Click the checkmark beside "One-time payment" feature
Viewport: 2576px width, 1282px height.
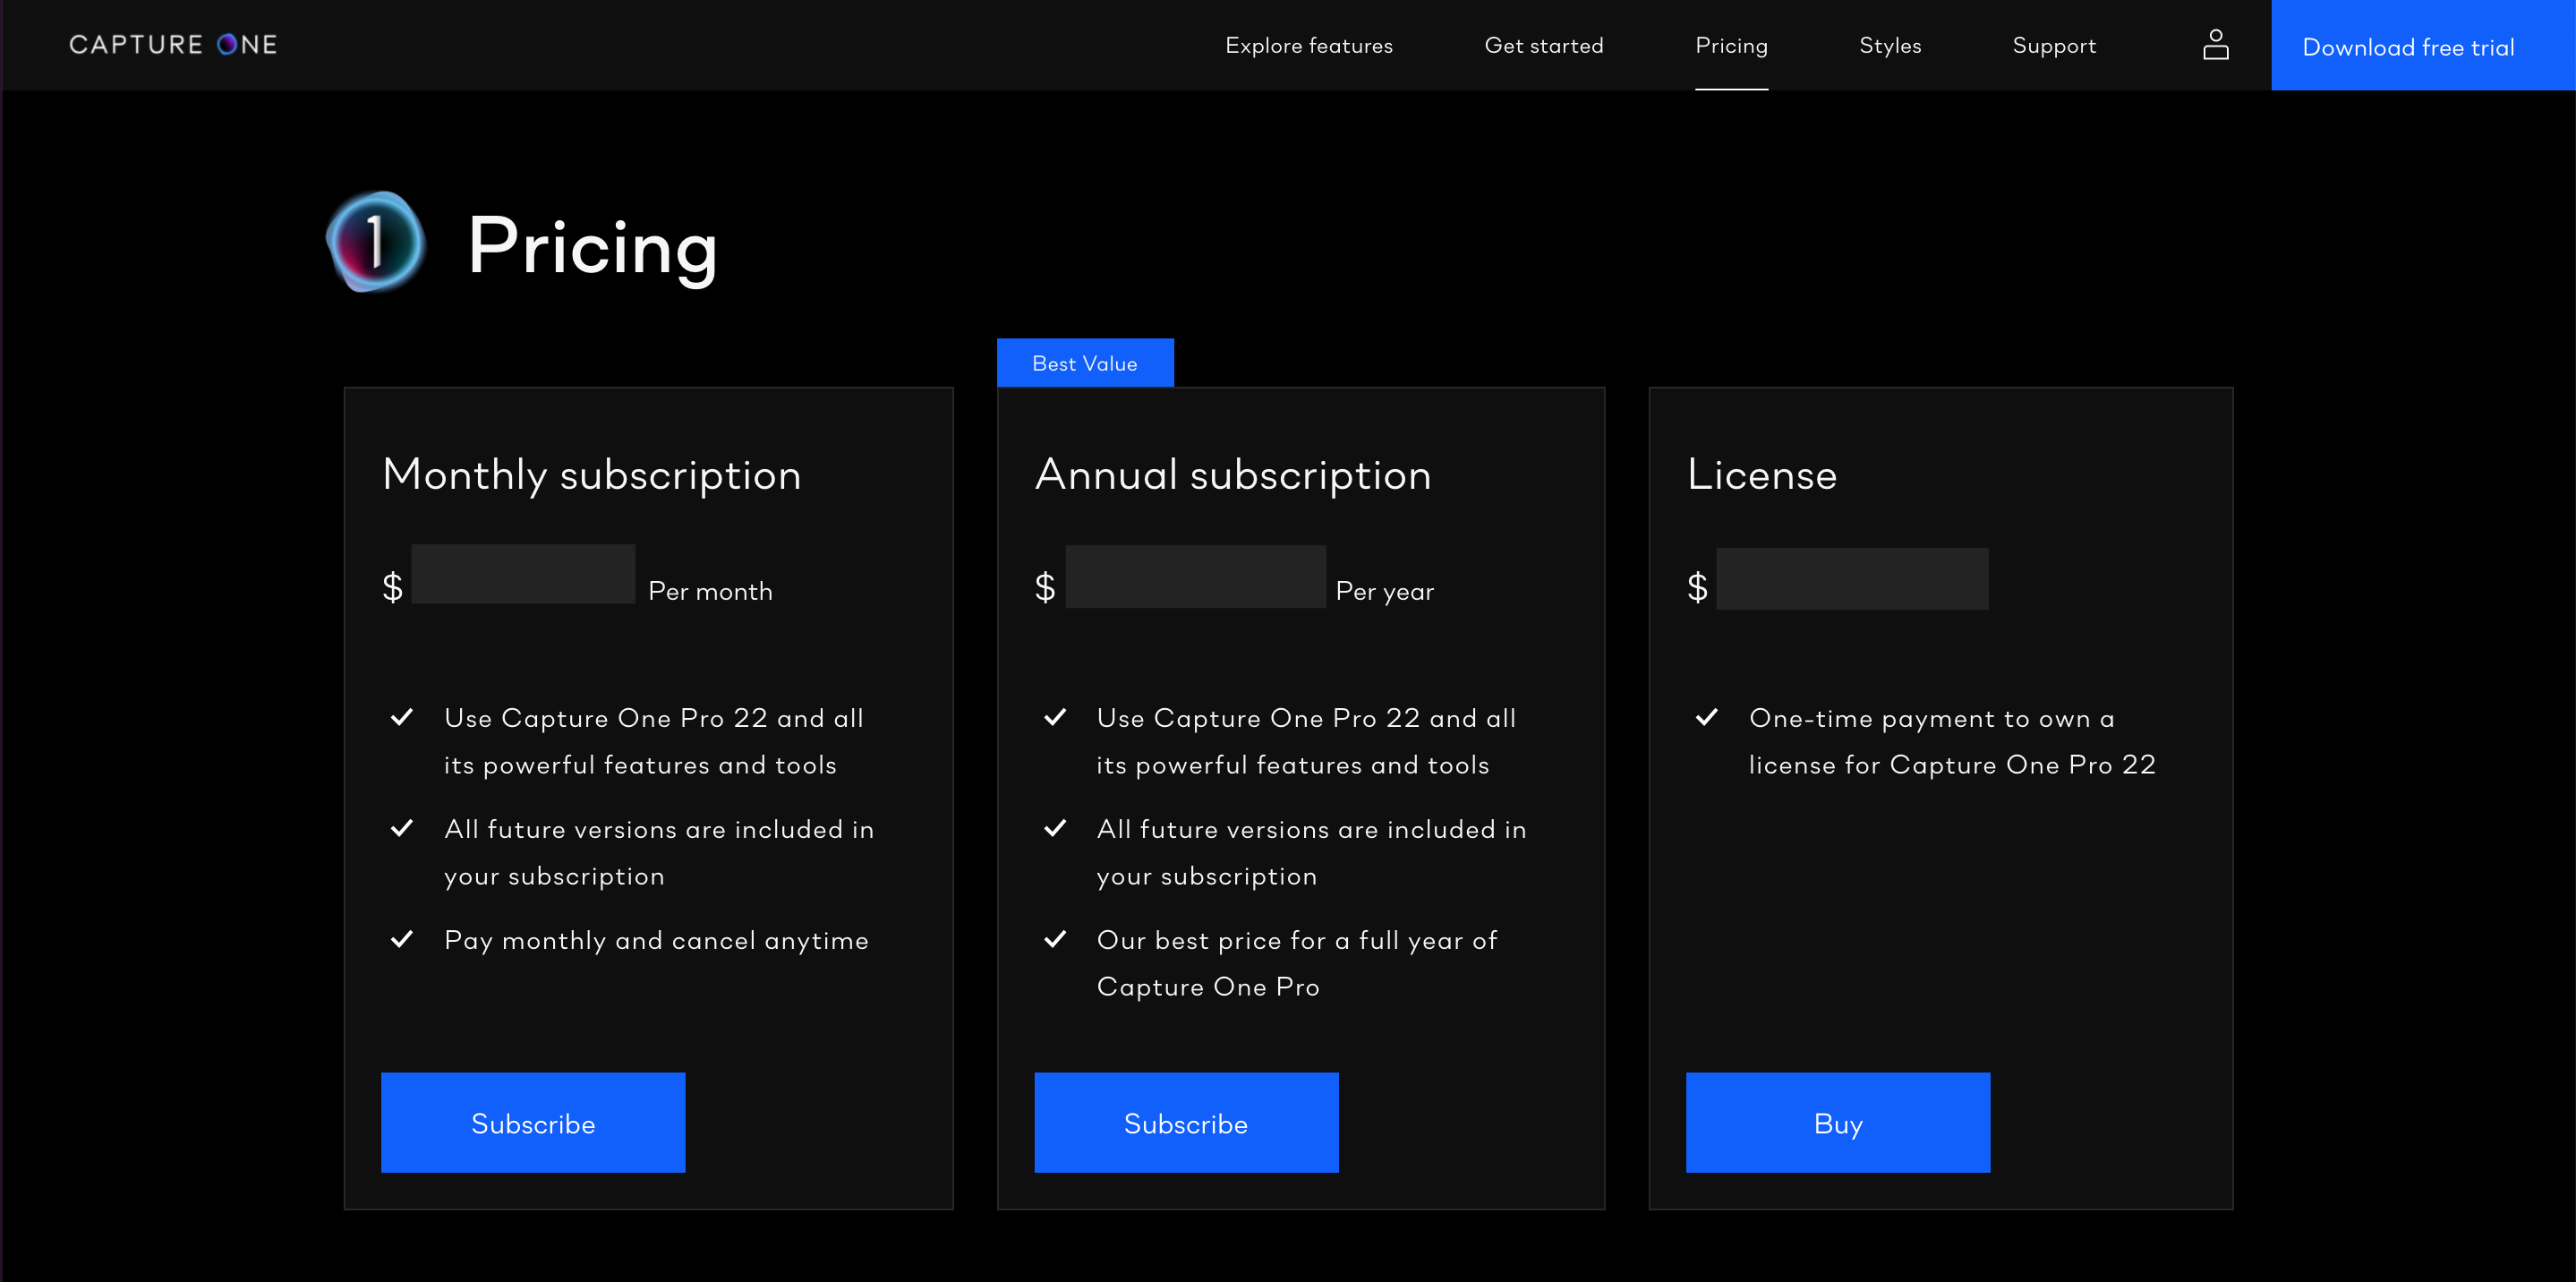click(x=1707, y=717)
